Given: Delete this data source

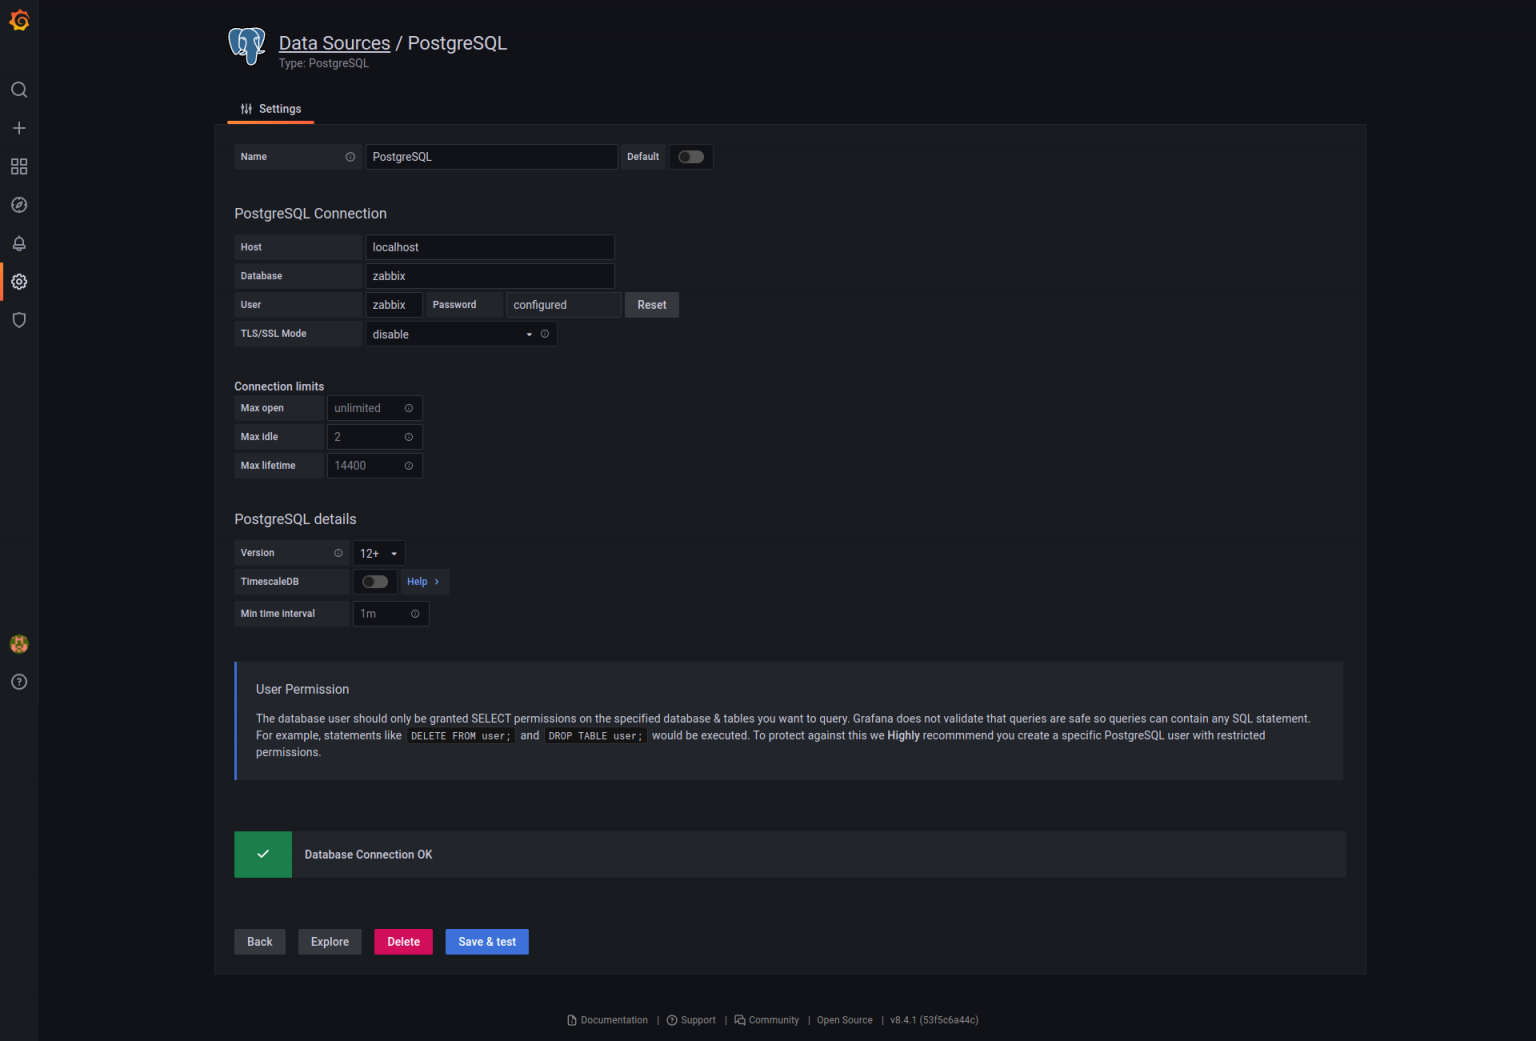Looking at the screenshot, I should (x=404, y=942).
